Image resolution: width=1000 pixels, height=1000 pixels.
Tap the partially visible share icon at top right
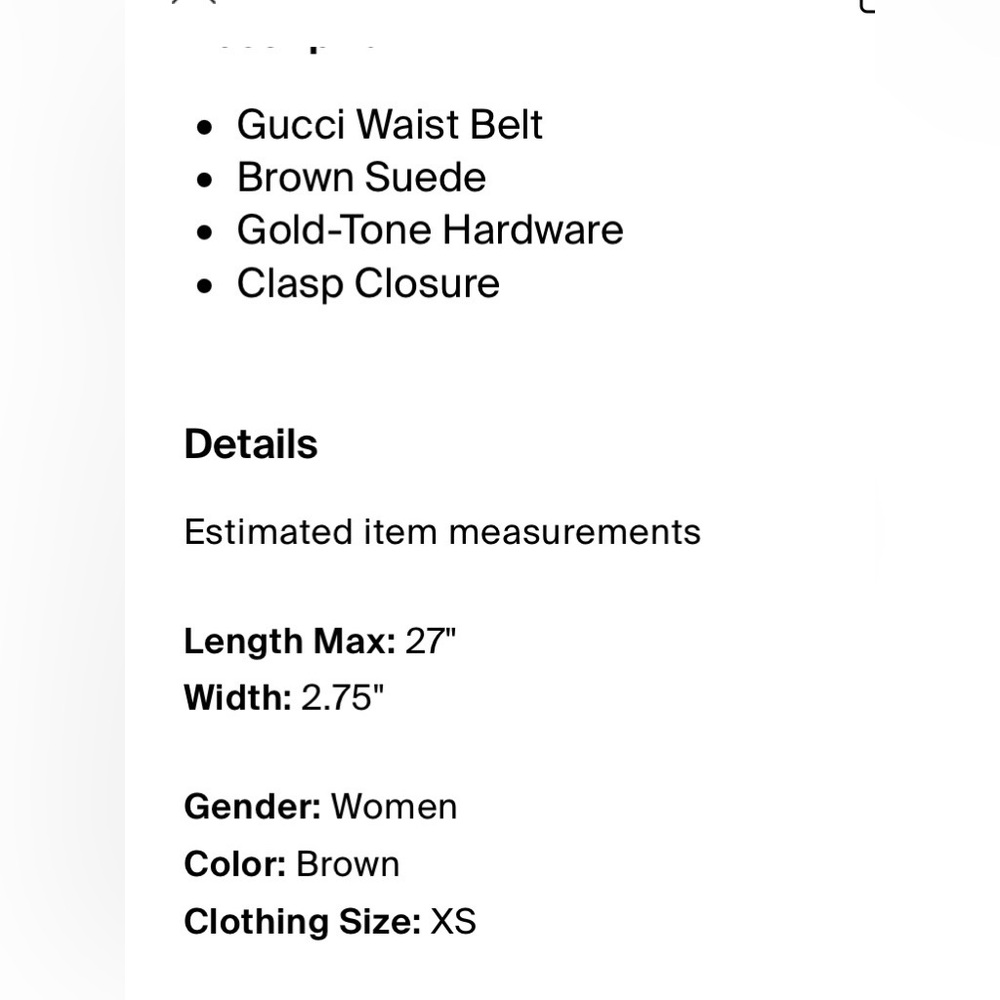click(x=867, y=5)
